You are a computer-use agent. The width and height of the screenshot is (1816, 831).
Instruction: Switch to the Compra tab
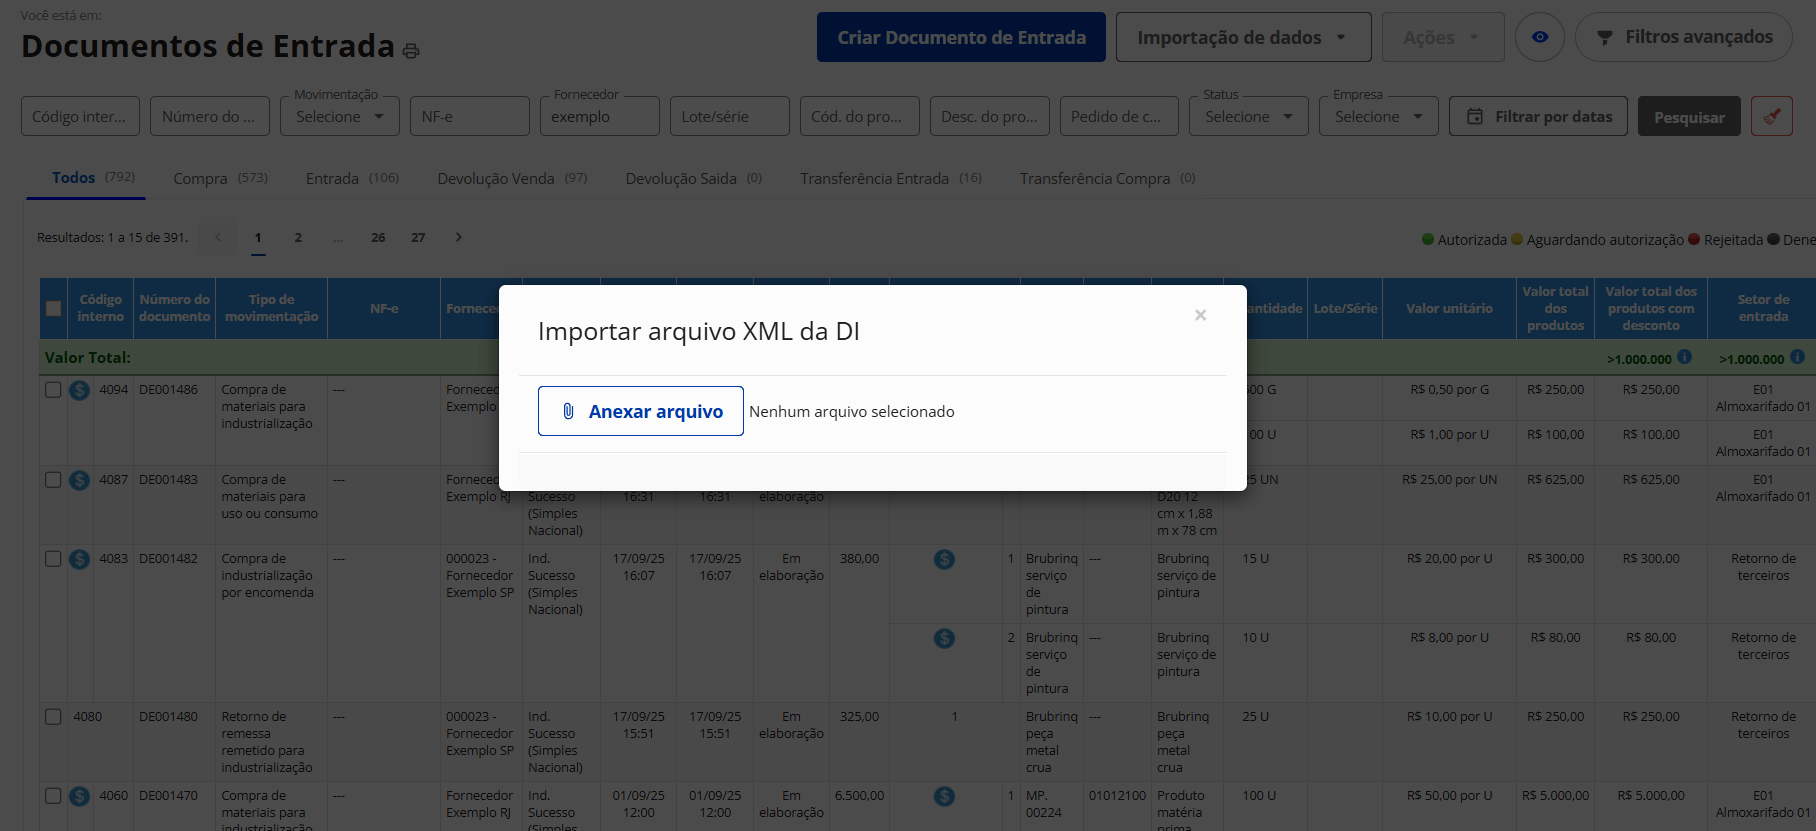tap(219, 178)
